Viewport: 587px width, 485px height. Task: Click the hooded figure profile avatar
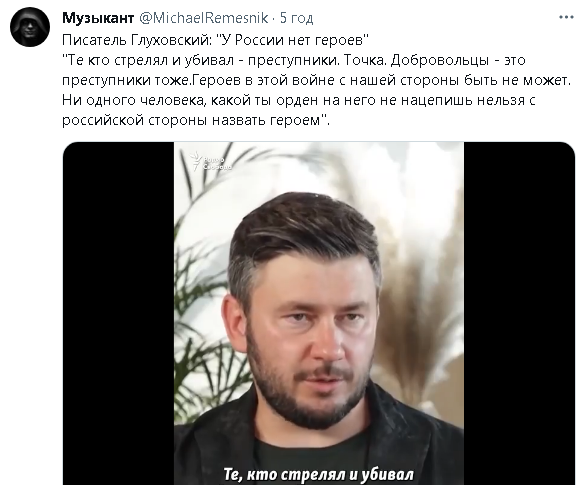tap(30, 27)
